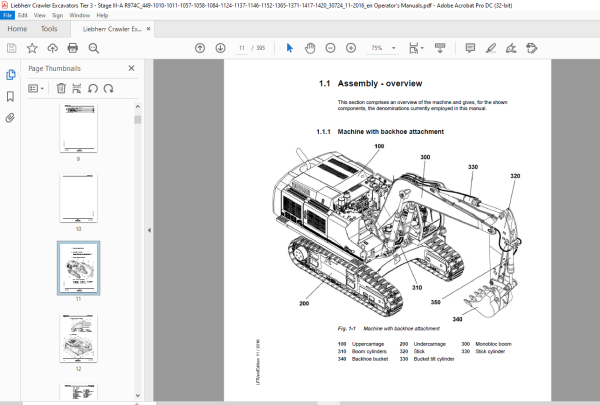Viewport: 600px width, 405px height.
Task: Switch to the Home tab
Action: click(x=17, y=29)
